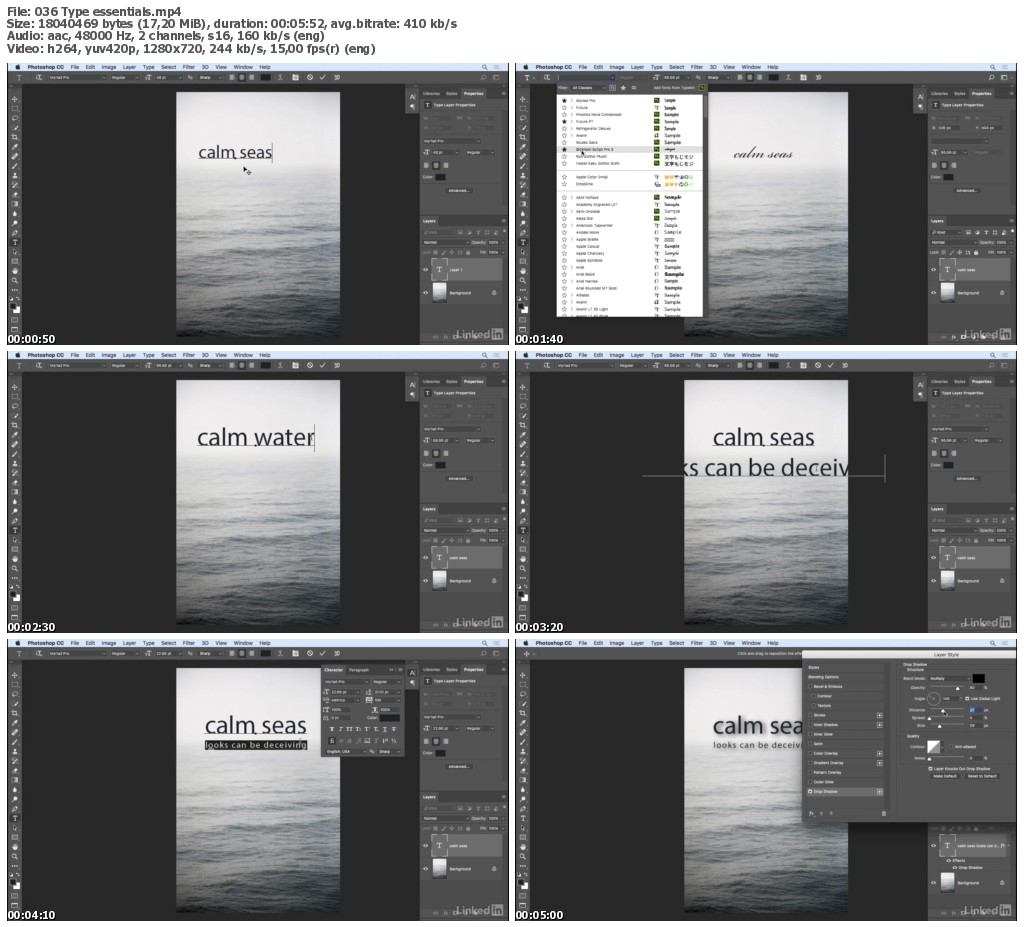
Task: Click the Make Default button
Action: point(945,776)
